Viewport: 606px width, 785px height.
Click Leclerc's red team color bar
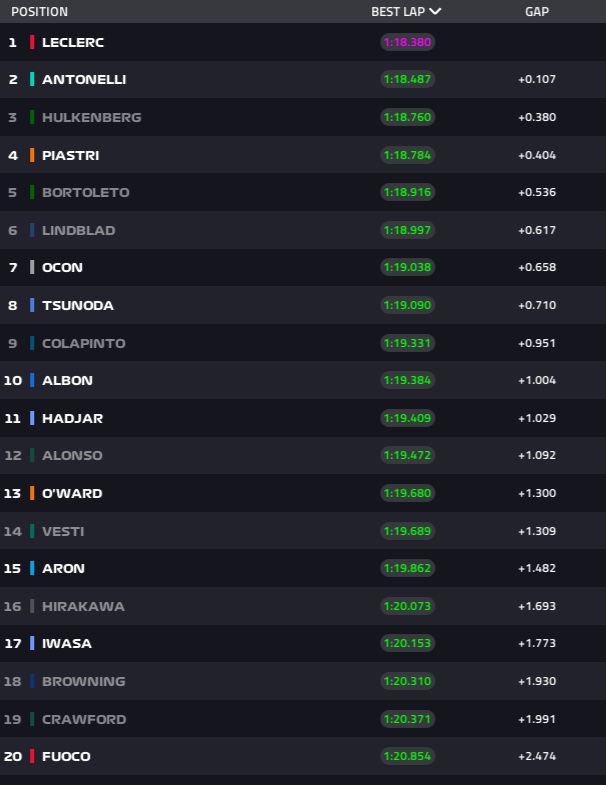[32, 42]
